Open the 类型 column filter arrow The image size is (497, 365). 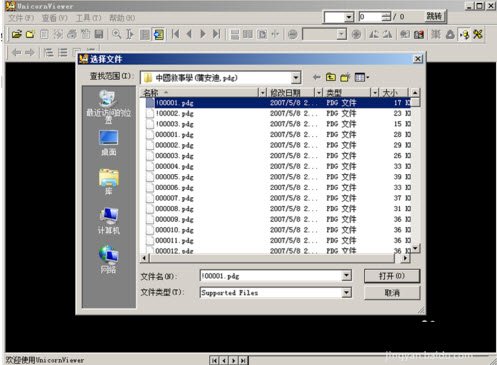[x=375, y=93]
